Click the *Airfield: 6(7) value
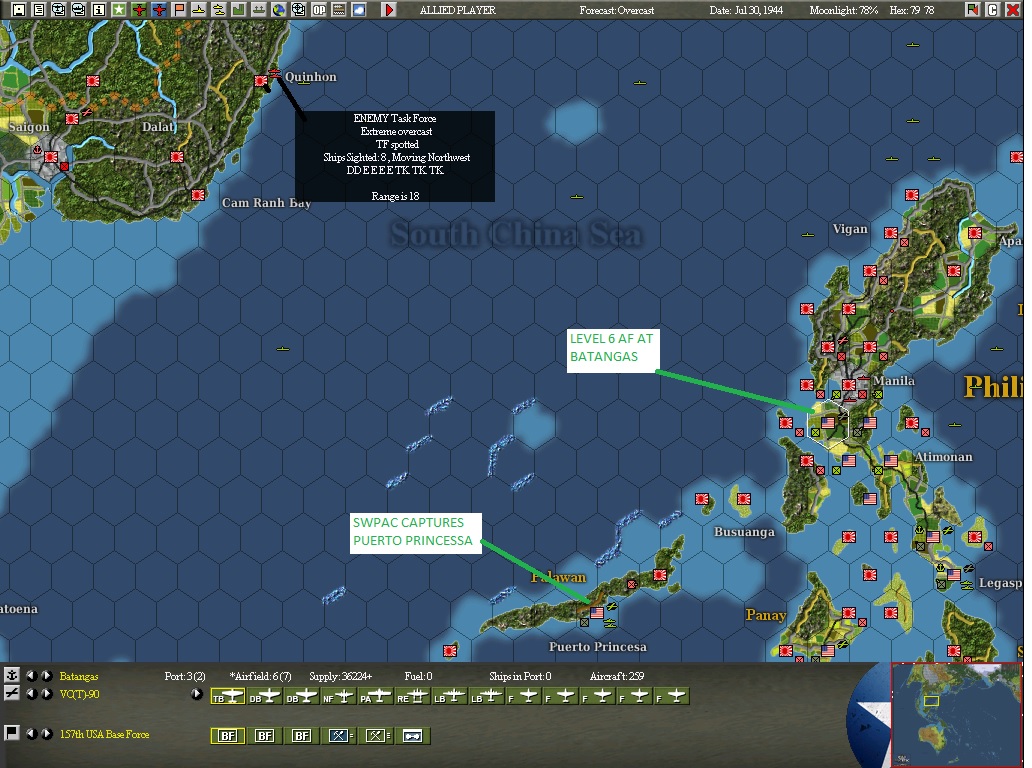Image resolution: width=1032 pixels, height=768 pixels. (x=260, y=676)
